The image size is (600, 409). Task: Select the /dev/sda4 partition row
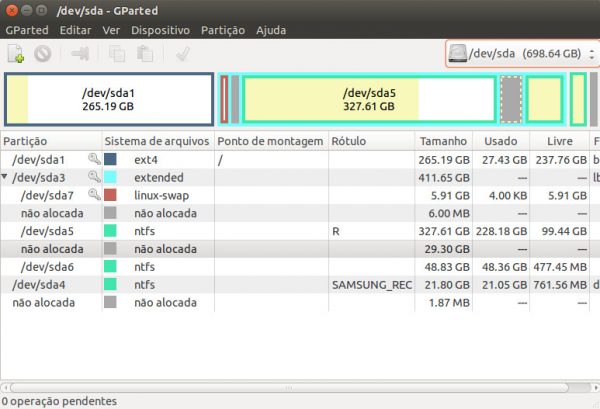tap(300, 285)
